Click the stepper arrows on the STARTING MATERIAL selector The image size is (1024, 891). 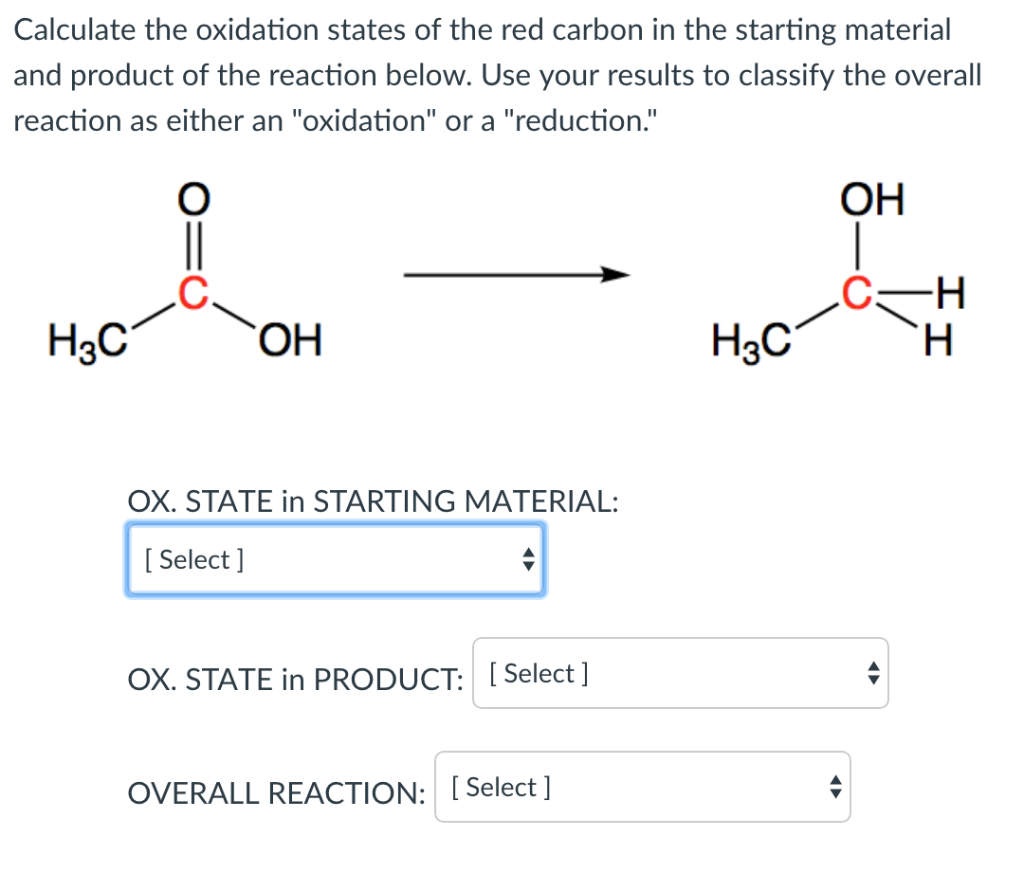(527, 559)
